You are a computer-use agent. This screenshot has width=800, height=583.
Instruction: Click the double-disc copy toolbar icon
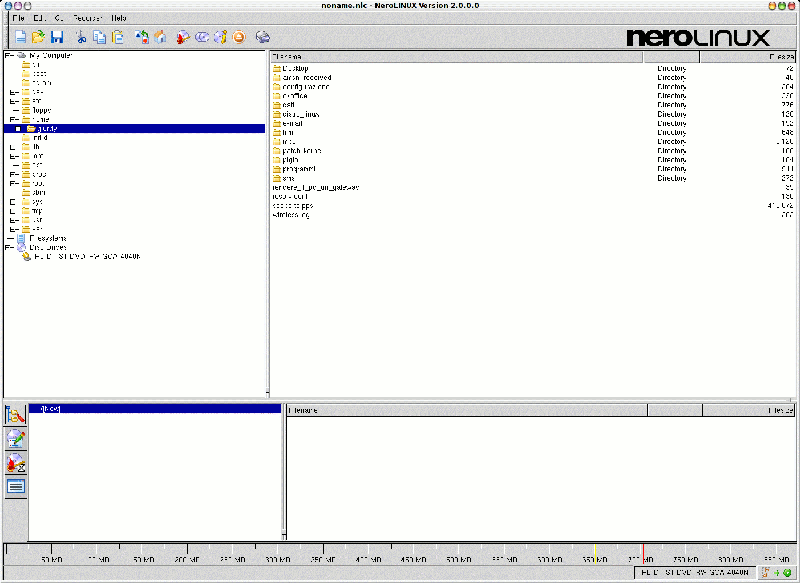click(x=202, y=37)
